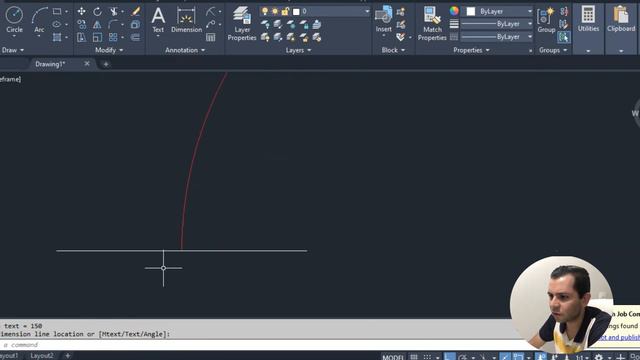Viewport: 640px width, 360px height.
Task: Switch to Layout2 tab
Action: point(42,356)
